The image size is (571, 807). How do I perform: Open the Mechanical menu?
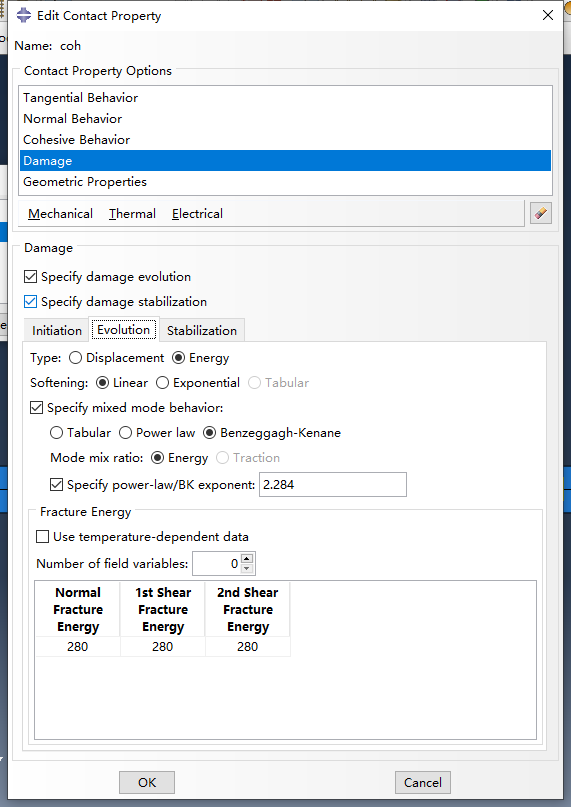[60, 214]
